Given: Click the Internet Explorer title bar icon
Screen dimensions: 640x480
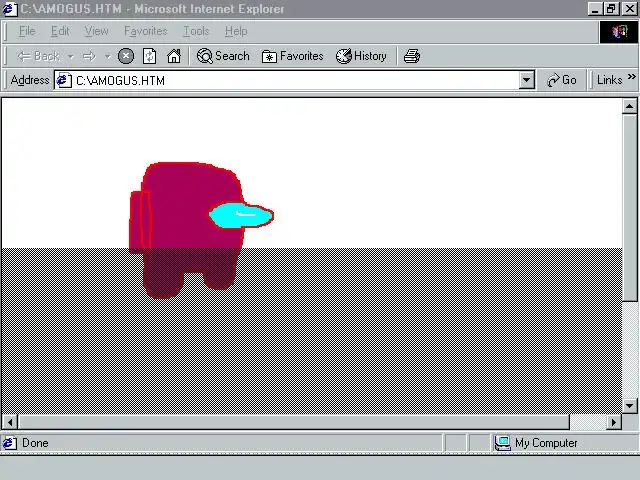Looking at the screenshot, I should (x=9, y=9).
